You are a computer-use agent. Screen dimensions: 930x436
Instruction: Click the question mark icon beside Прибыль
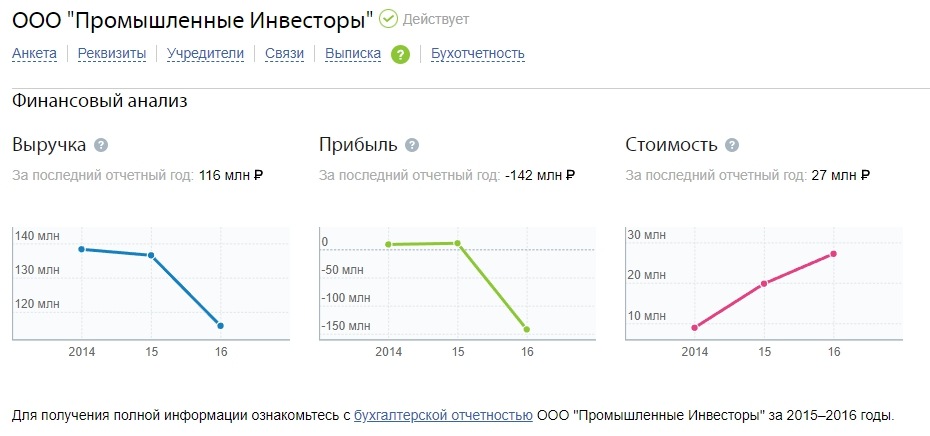point(412,145)
